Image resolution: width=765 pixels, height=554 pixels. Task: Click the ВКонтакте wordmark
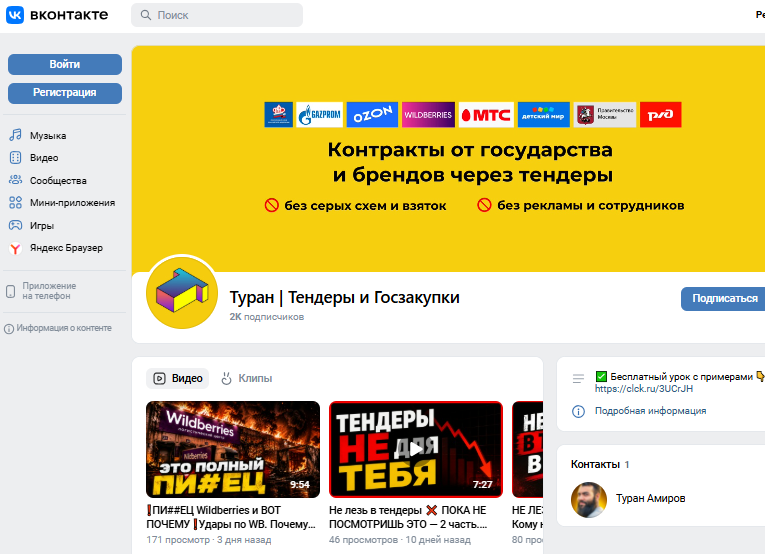[69, 15]
